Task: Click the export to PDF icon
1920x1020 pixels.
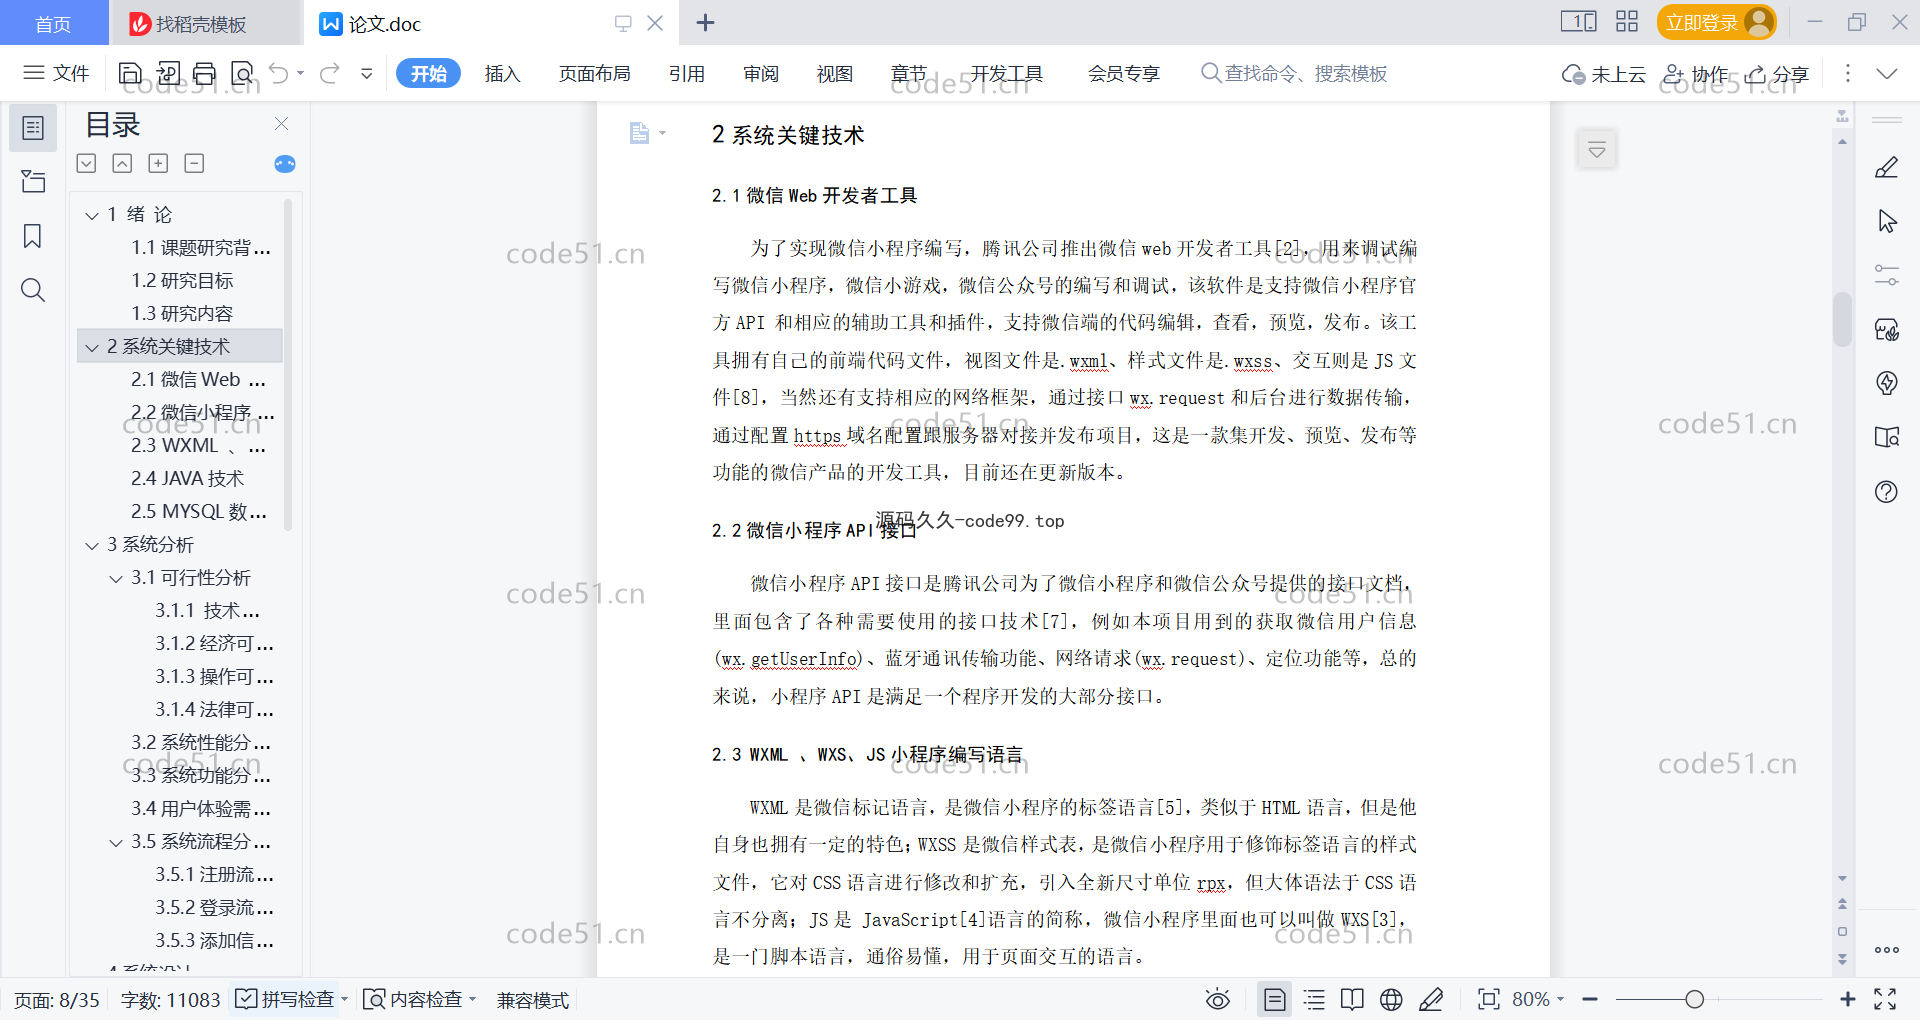Action: (168, 73)
